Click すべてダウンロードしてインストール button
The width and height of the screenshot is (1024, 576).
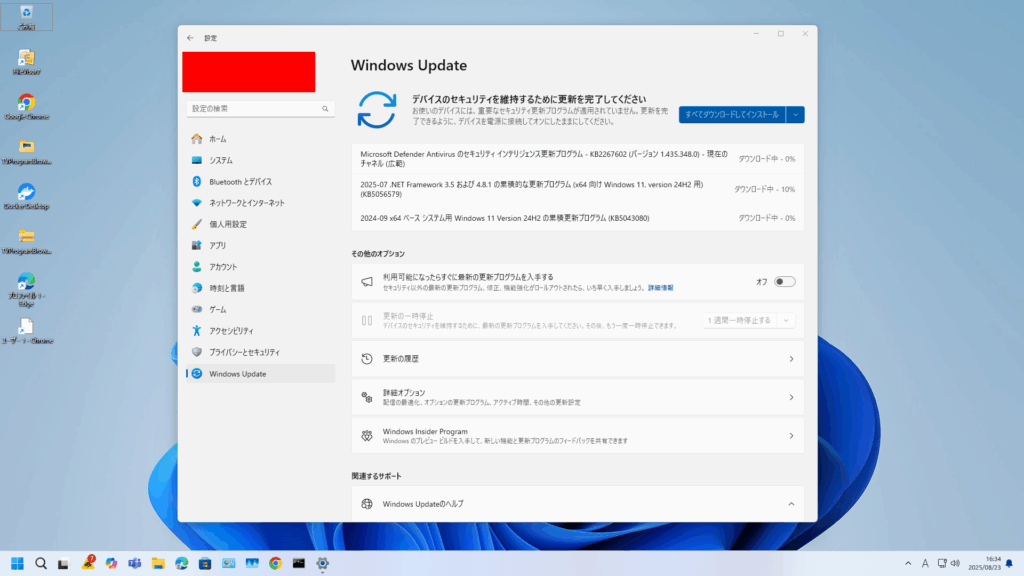(x=732, y=115)
